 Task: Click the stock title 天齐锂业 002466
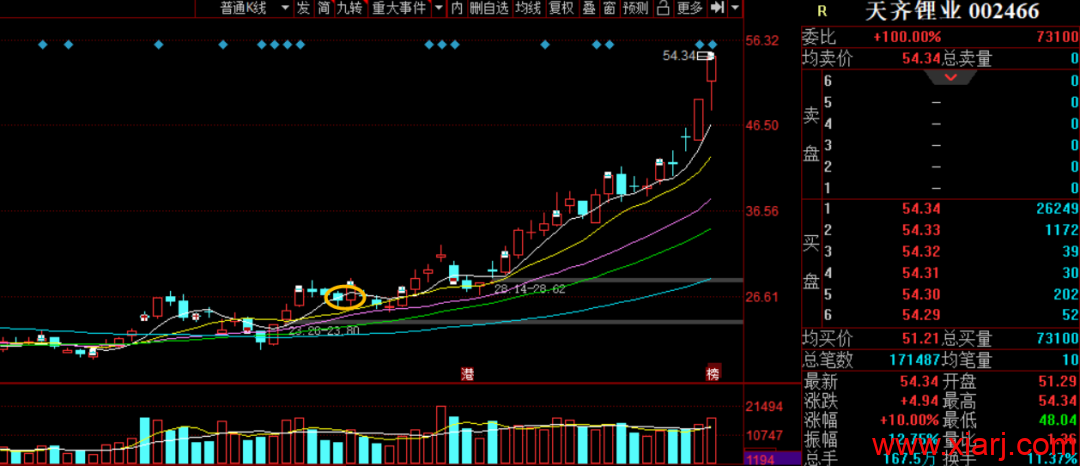[x=951, y=11]
